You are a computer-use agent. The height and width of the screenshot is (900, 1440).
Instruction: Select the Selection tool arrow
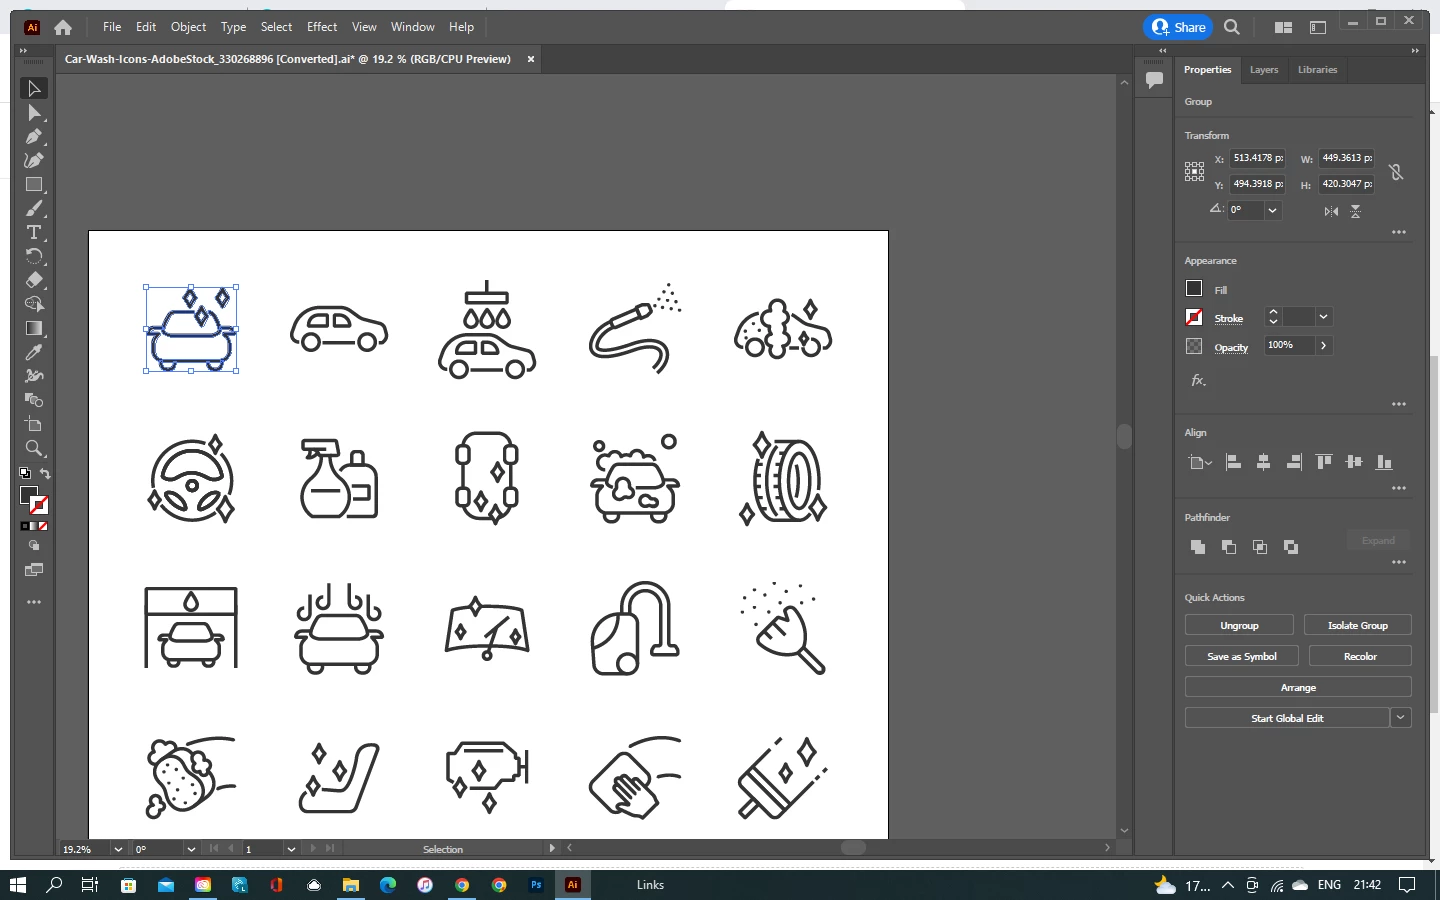[x=34, y=89]
